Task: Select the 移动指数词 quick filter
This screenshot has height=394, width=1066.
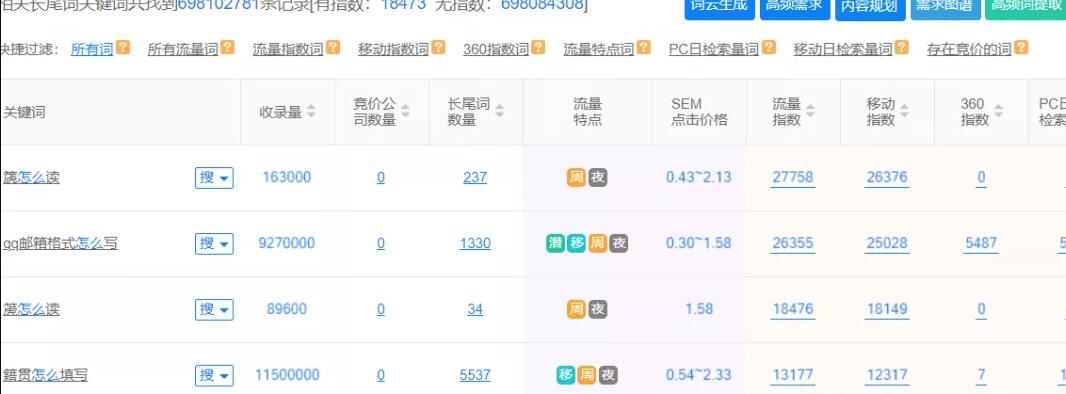Action: [x=394, y=49]
